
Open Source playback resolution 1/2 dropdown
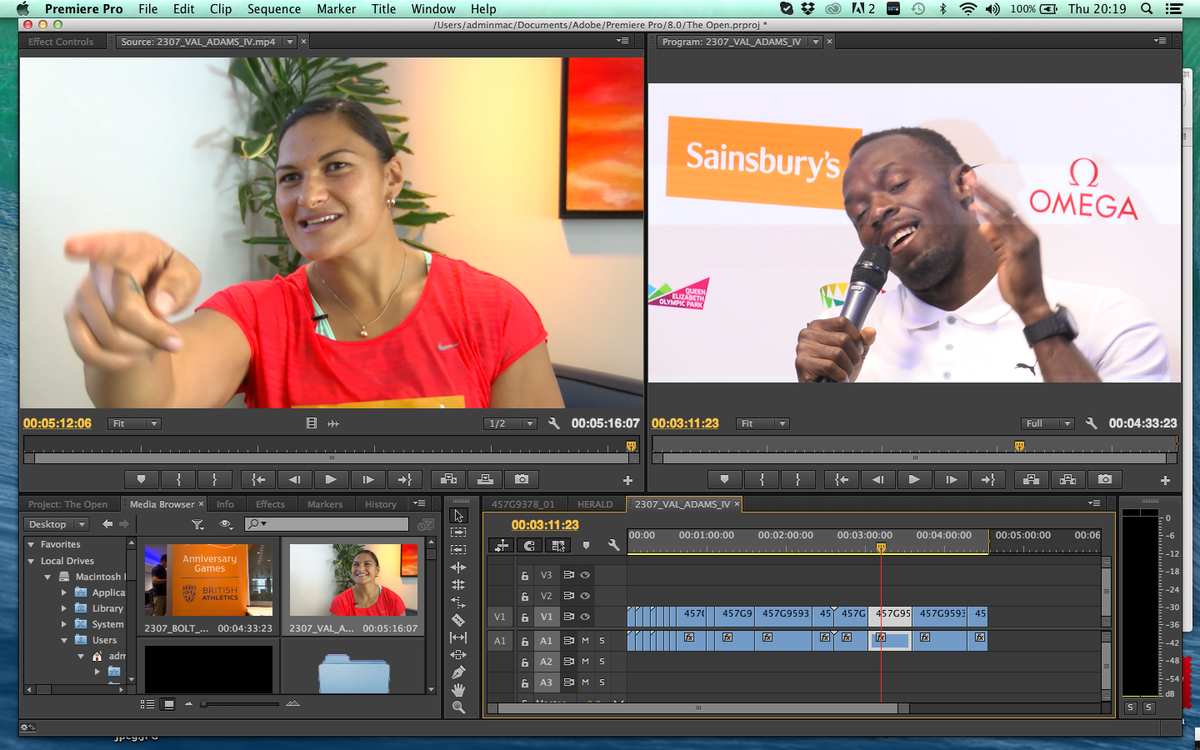(510, 424)
